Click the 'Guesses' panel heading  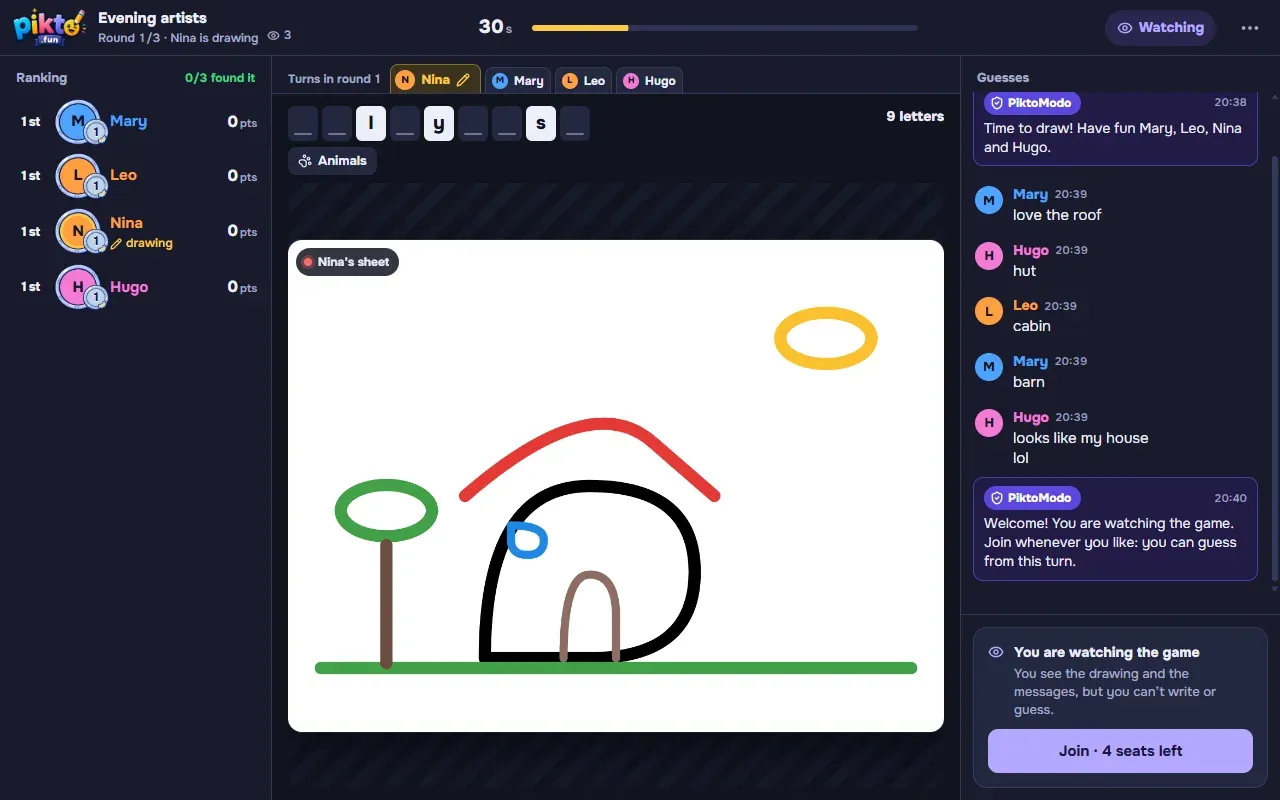click(1003, 78)
